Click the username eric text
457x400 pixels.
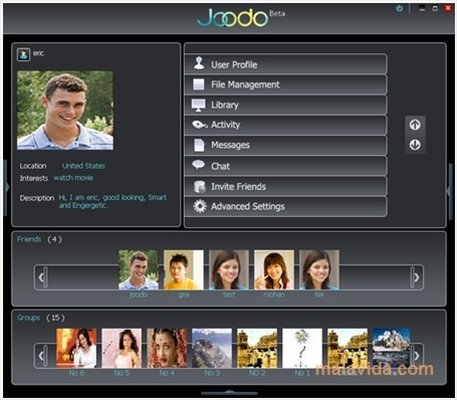tap(38, 53)
